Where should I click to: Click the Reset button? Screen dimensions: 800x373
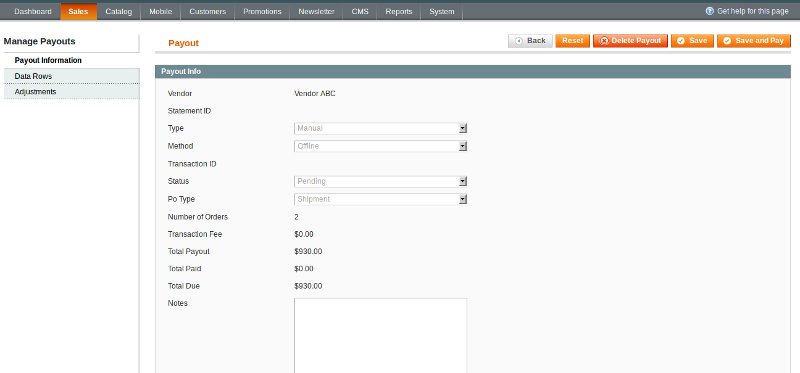pos(572,41)
